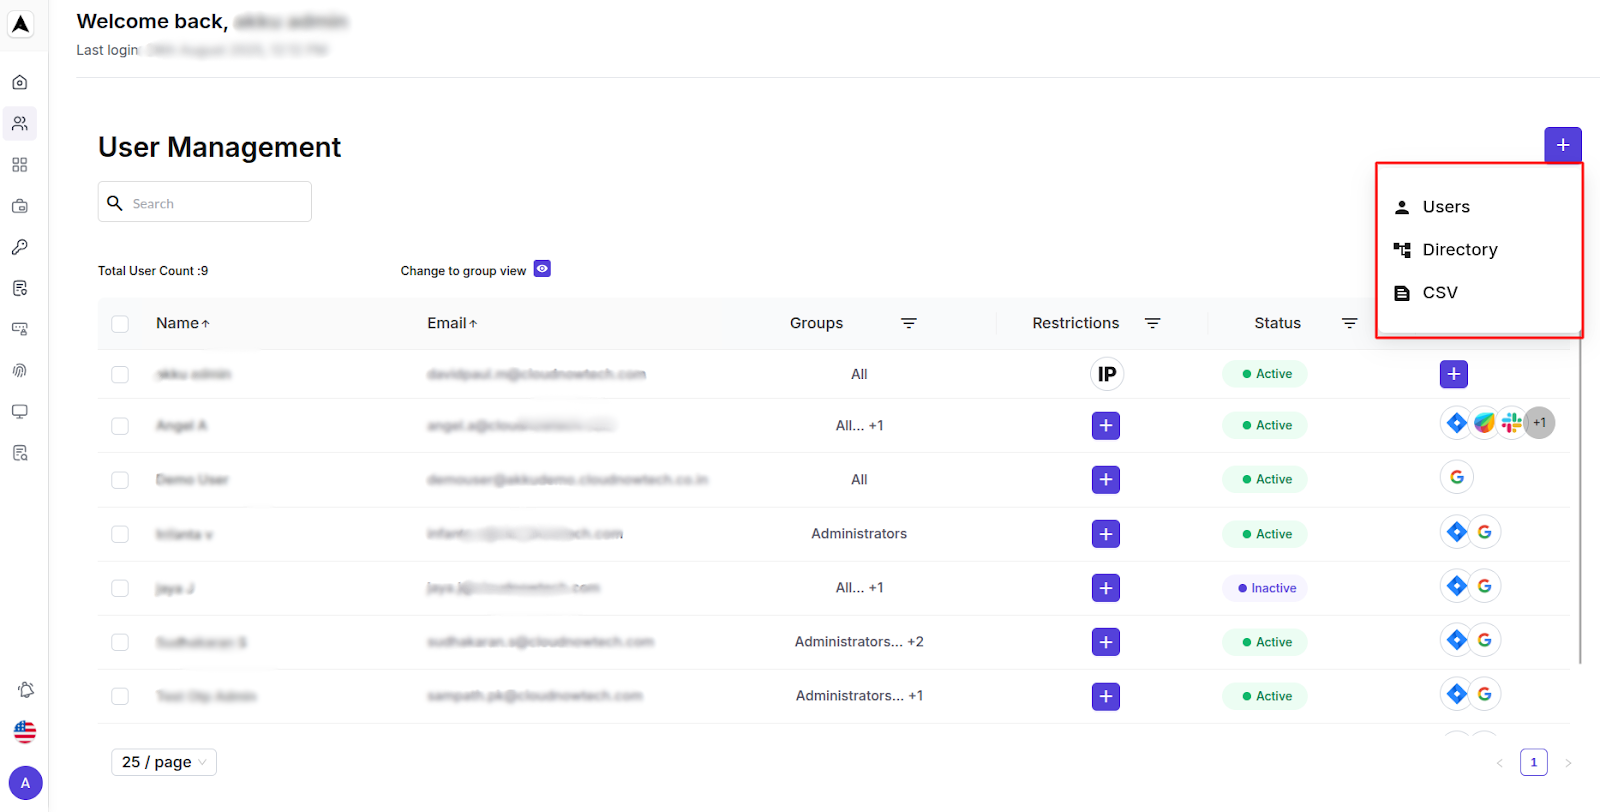This screenshot has height=812, width=1600.
Task: Tick checkbox for first user row
Action: click(x=120, y=375)
